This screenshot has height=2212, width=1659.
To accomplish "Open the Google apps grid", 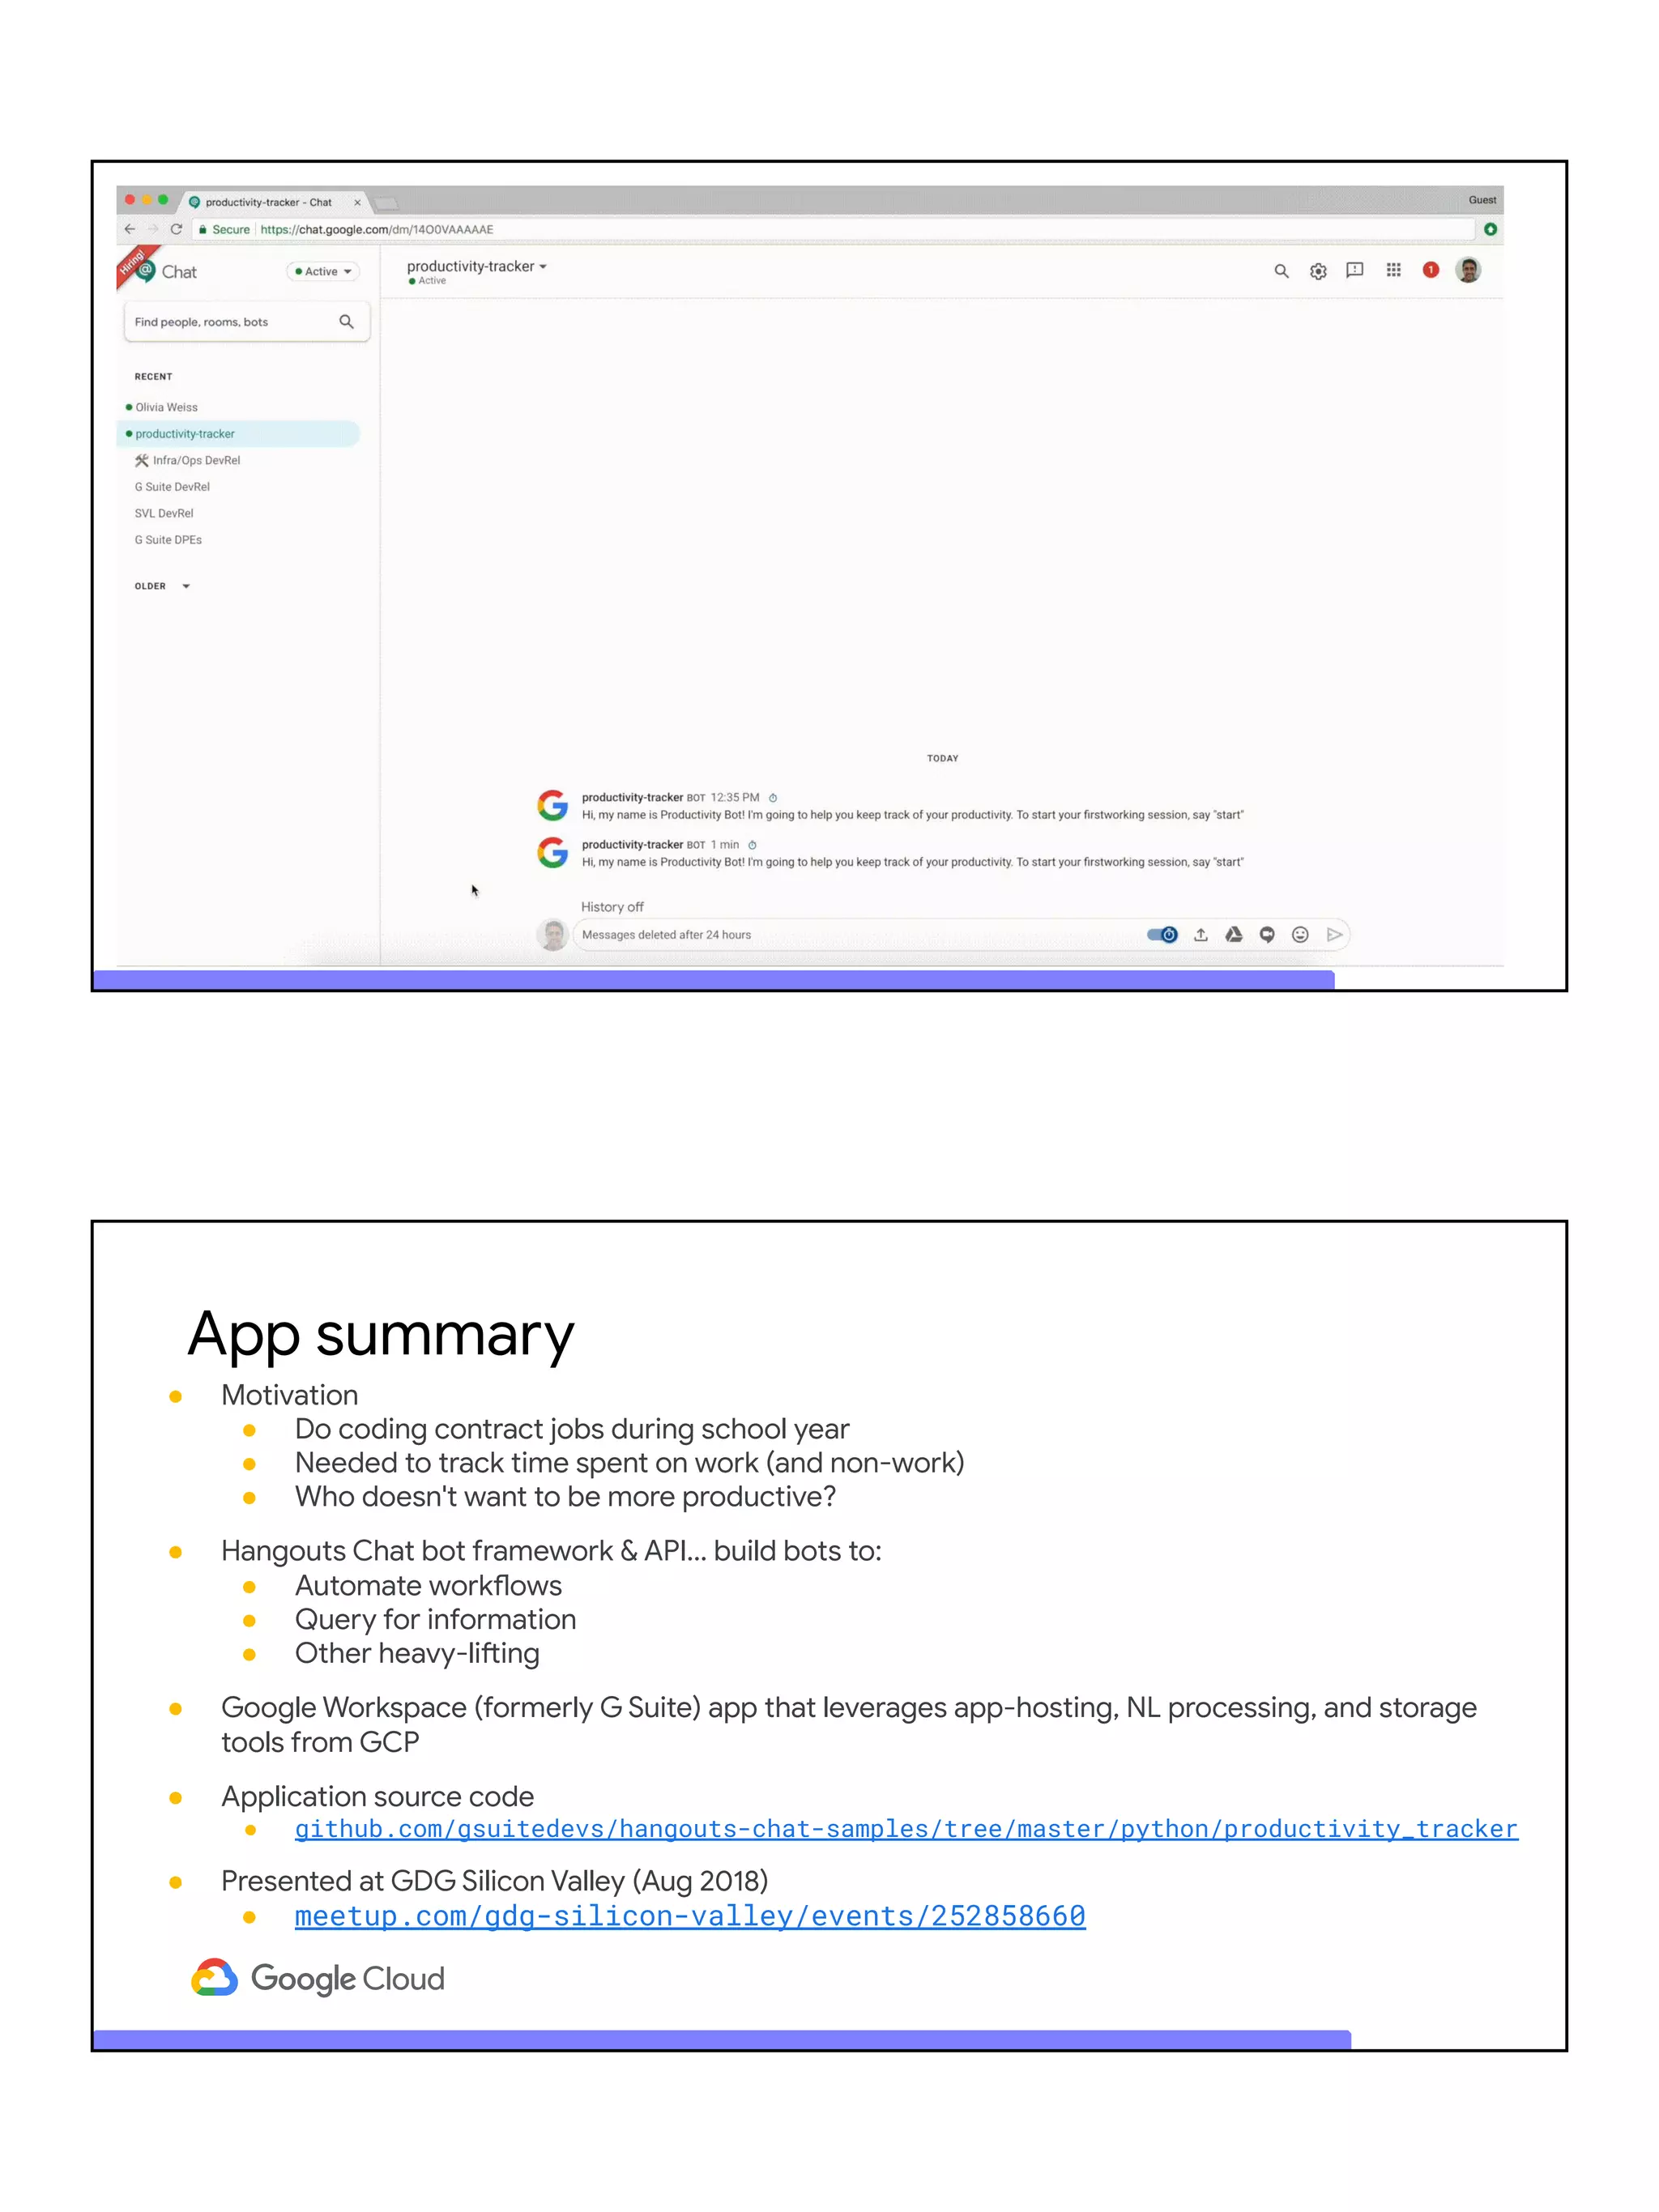I will (x=1393, y=270).
